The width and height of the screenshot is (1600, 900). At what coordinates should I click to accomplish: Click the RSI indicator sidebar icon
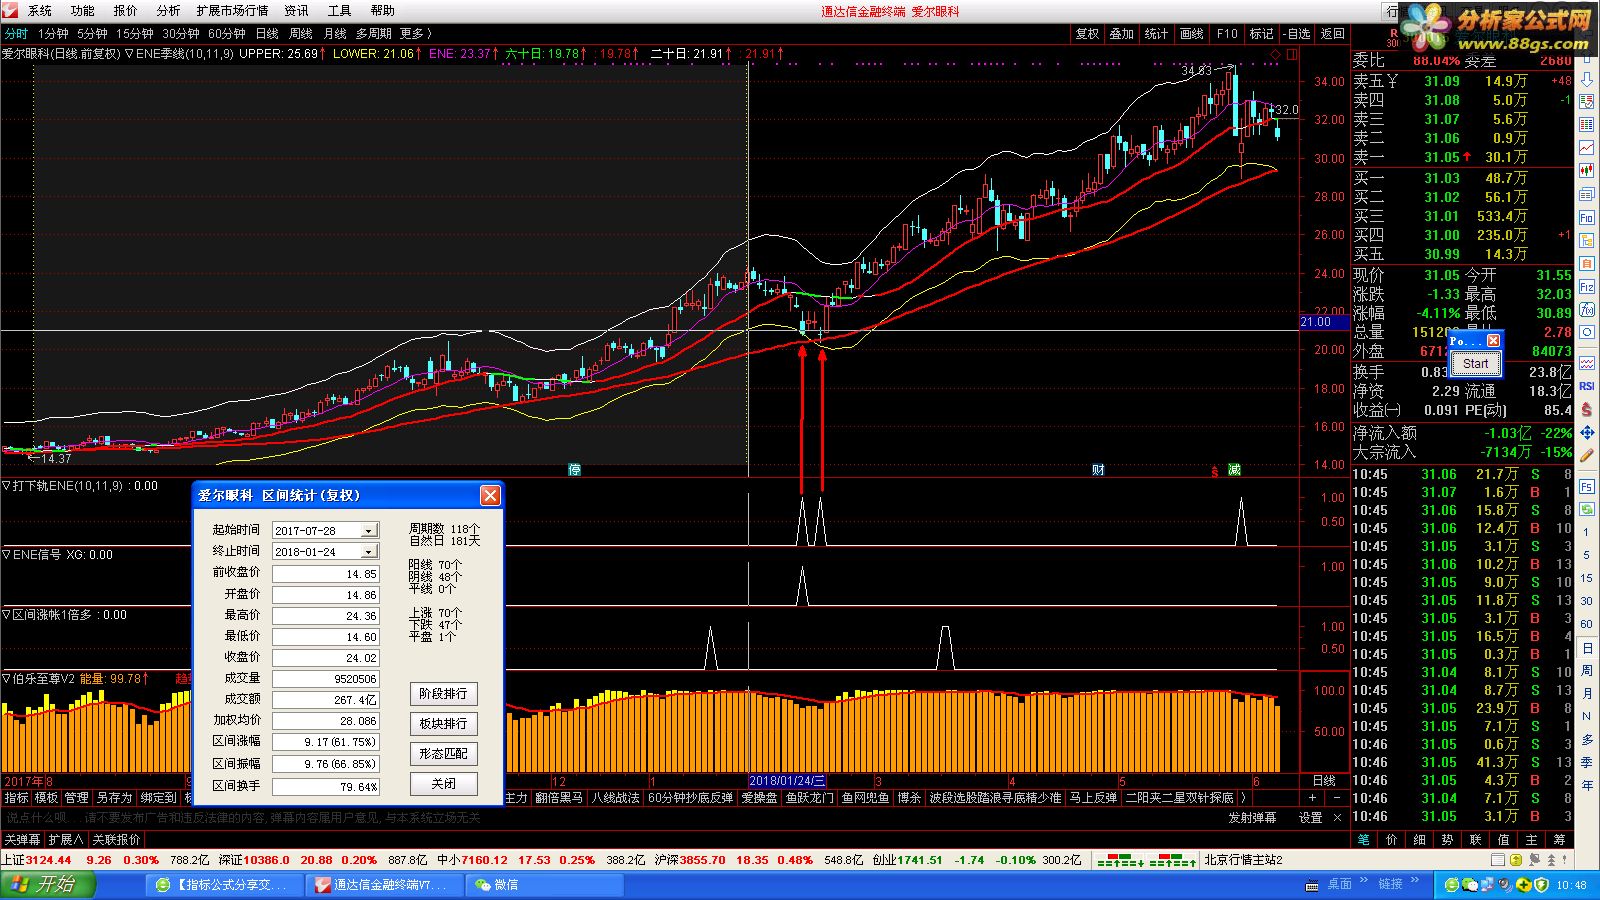pos(1587,386)
